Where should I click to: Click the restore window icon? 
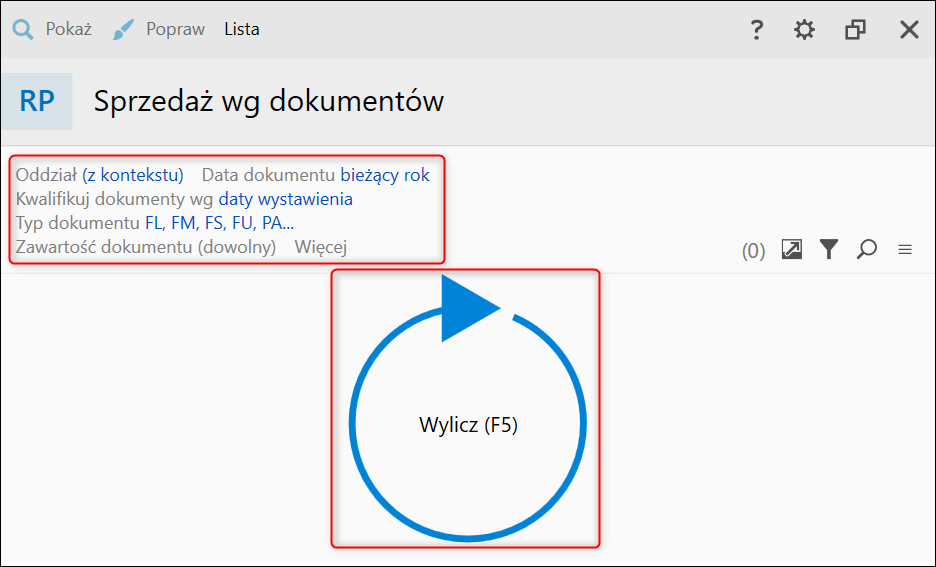click(855, 29)
